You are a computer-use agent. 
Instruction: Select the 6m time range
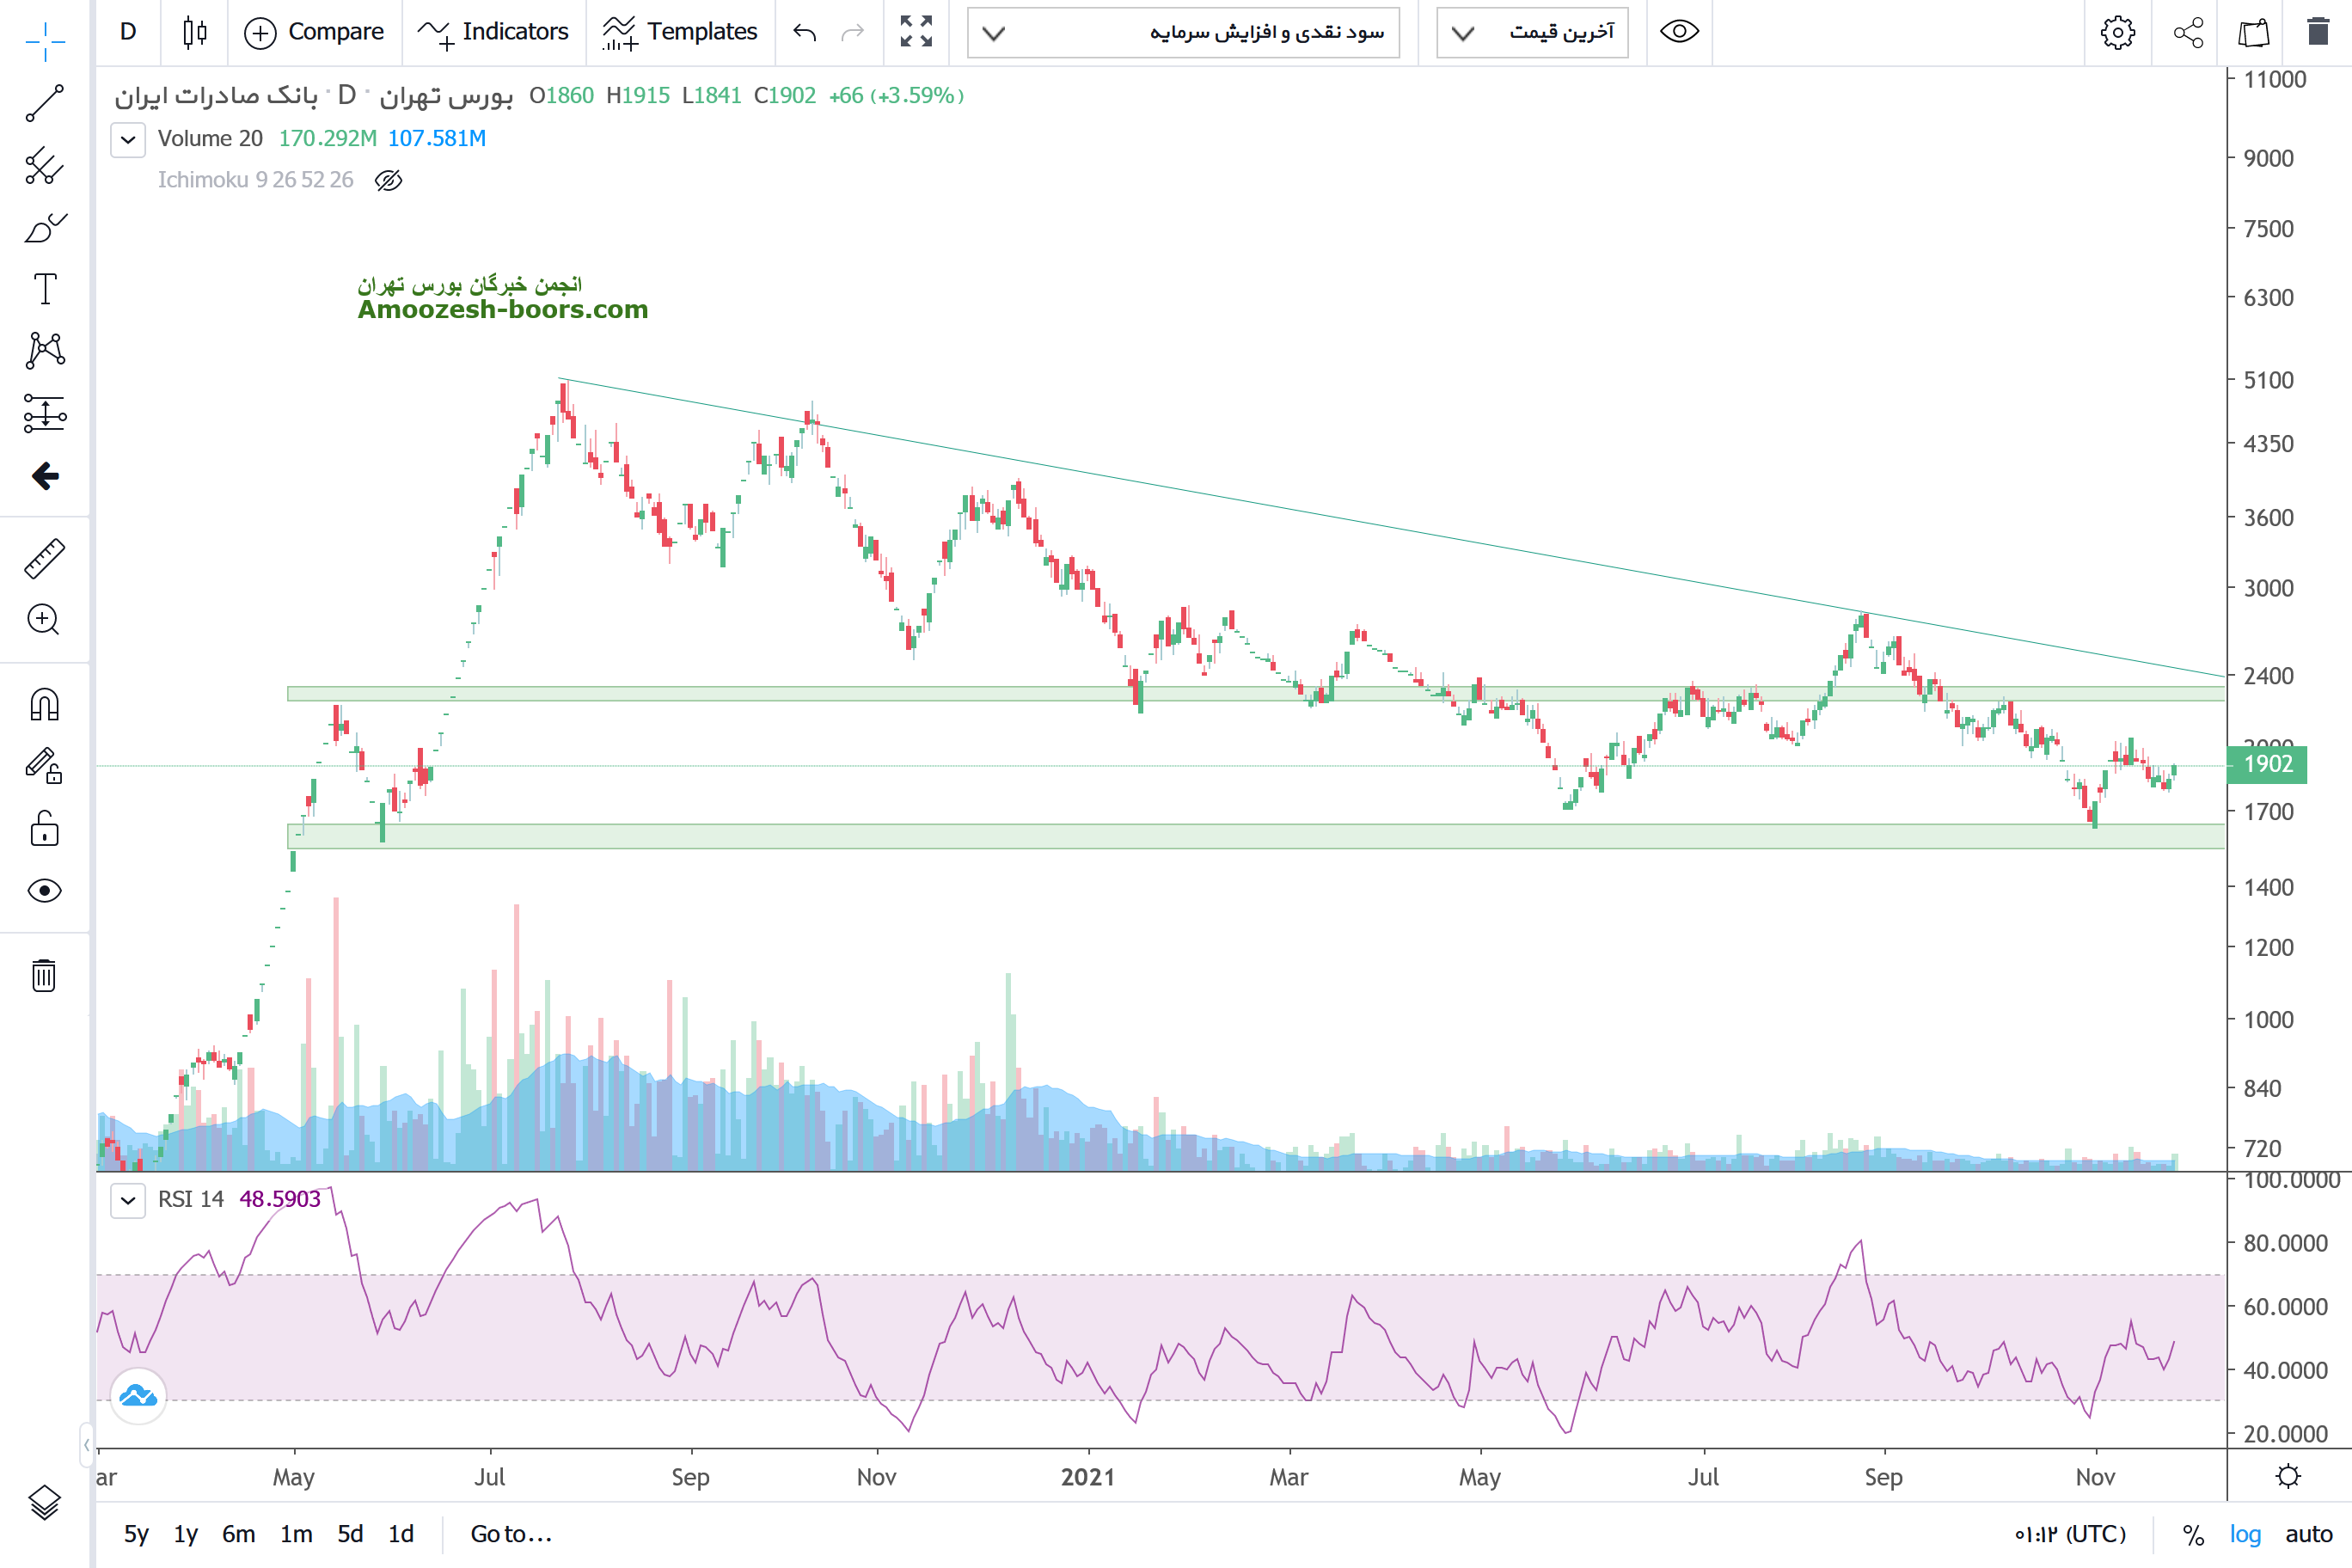(x=238, y=1534)
